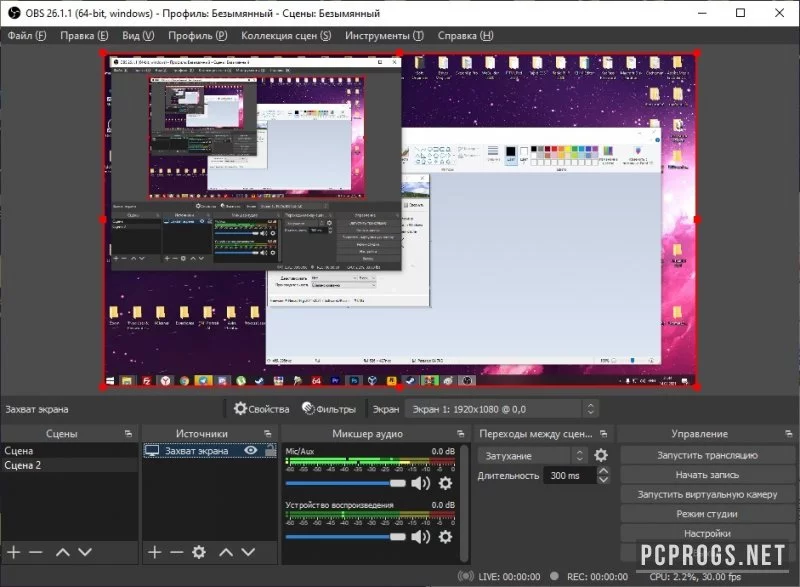Mute Устройство воспроизведения speaker icon
This screenshot has width=800, height=587.
pos(420,537)
